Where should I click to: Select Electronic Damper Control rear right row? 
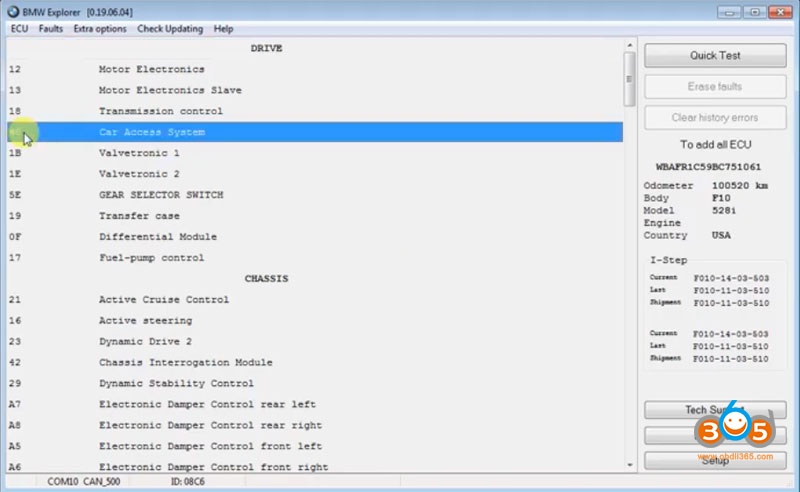(315, 425)
